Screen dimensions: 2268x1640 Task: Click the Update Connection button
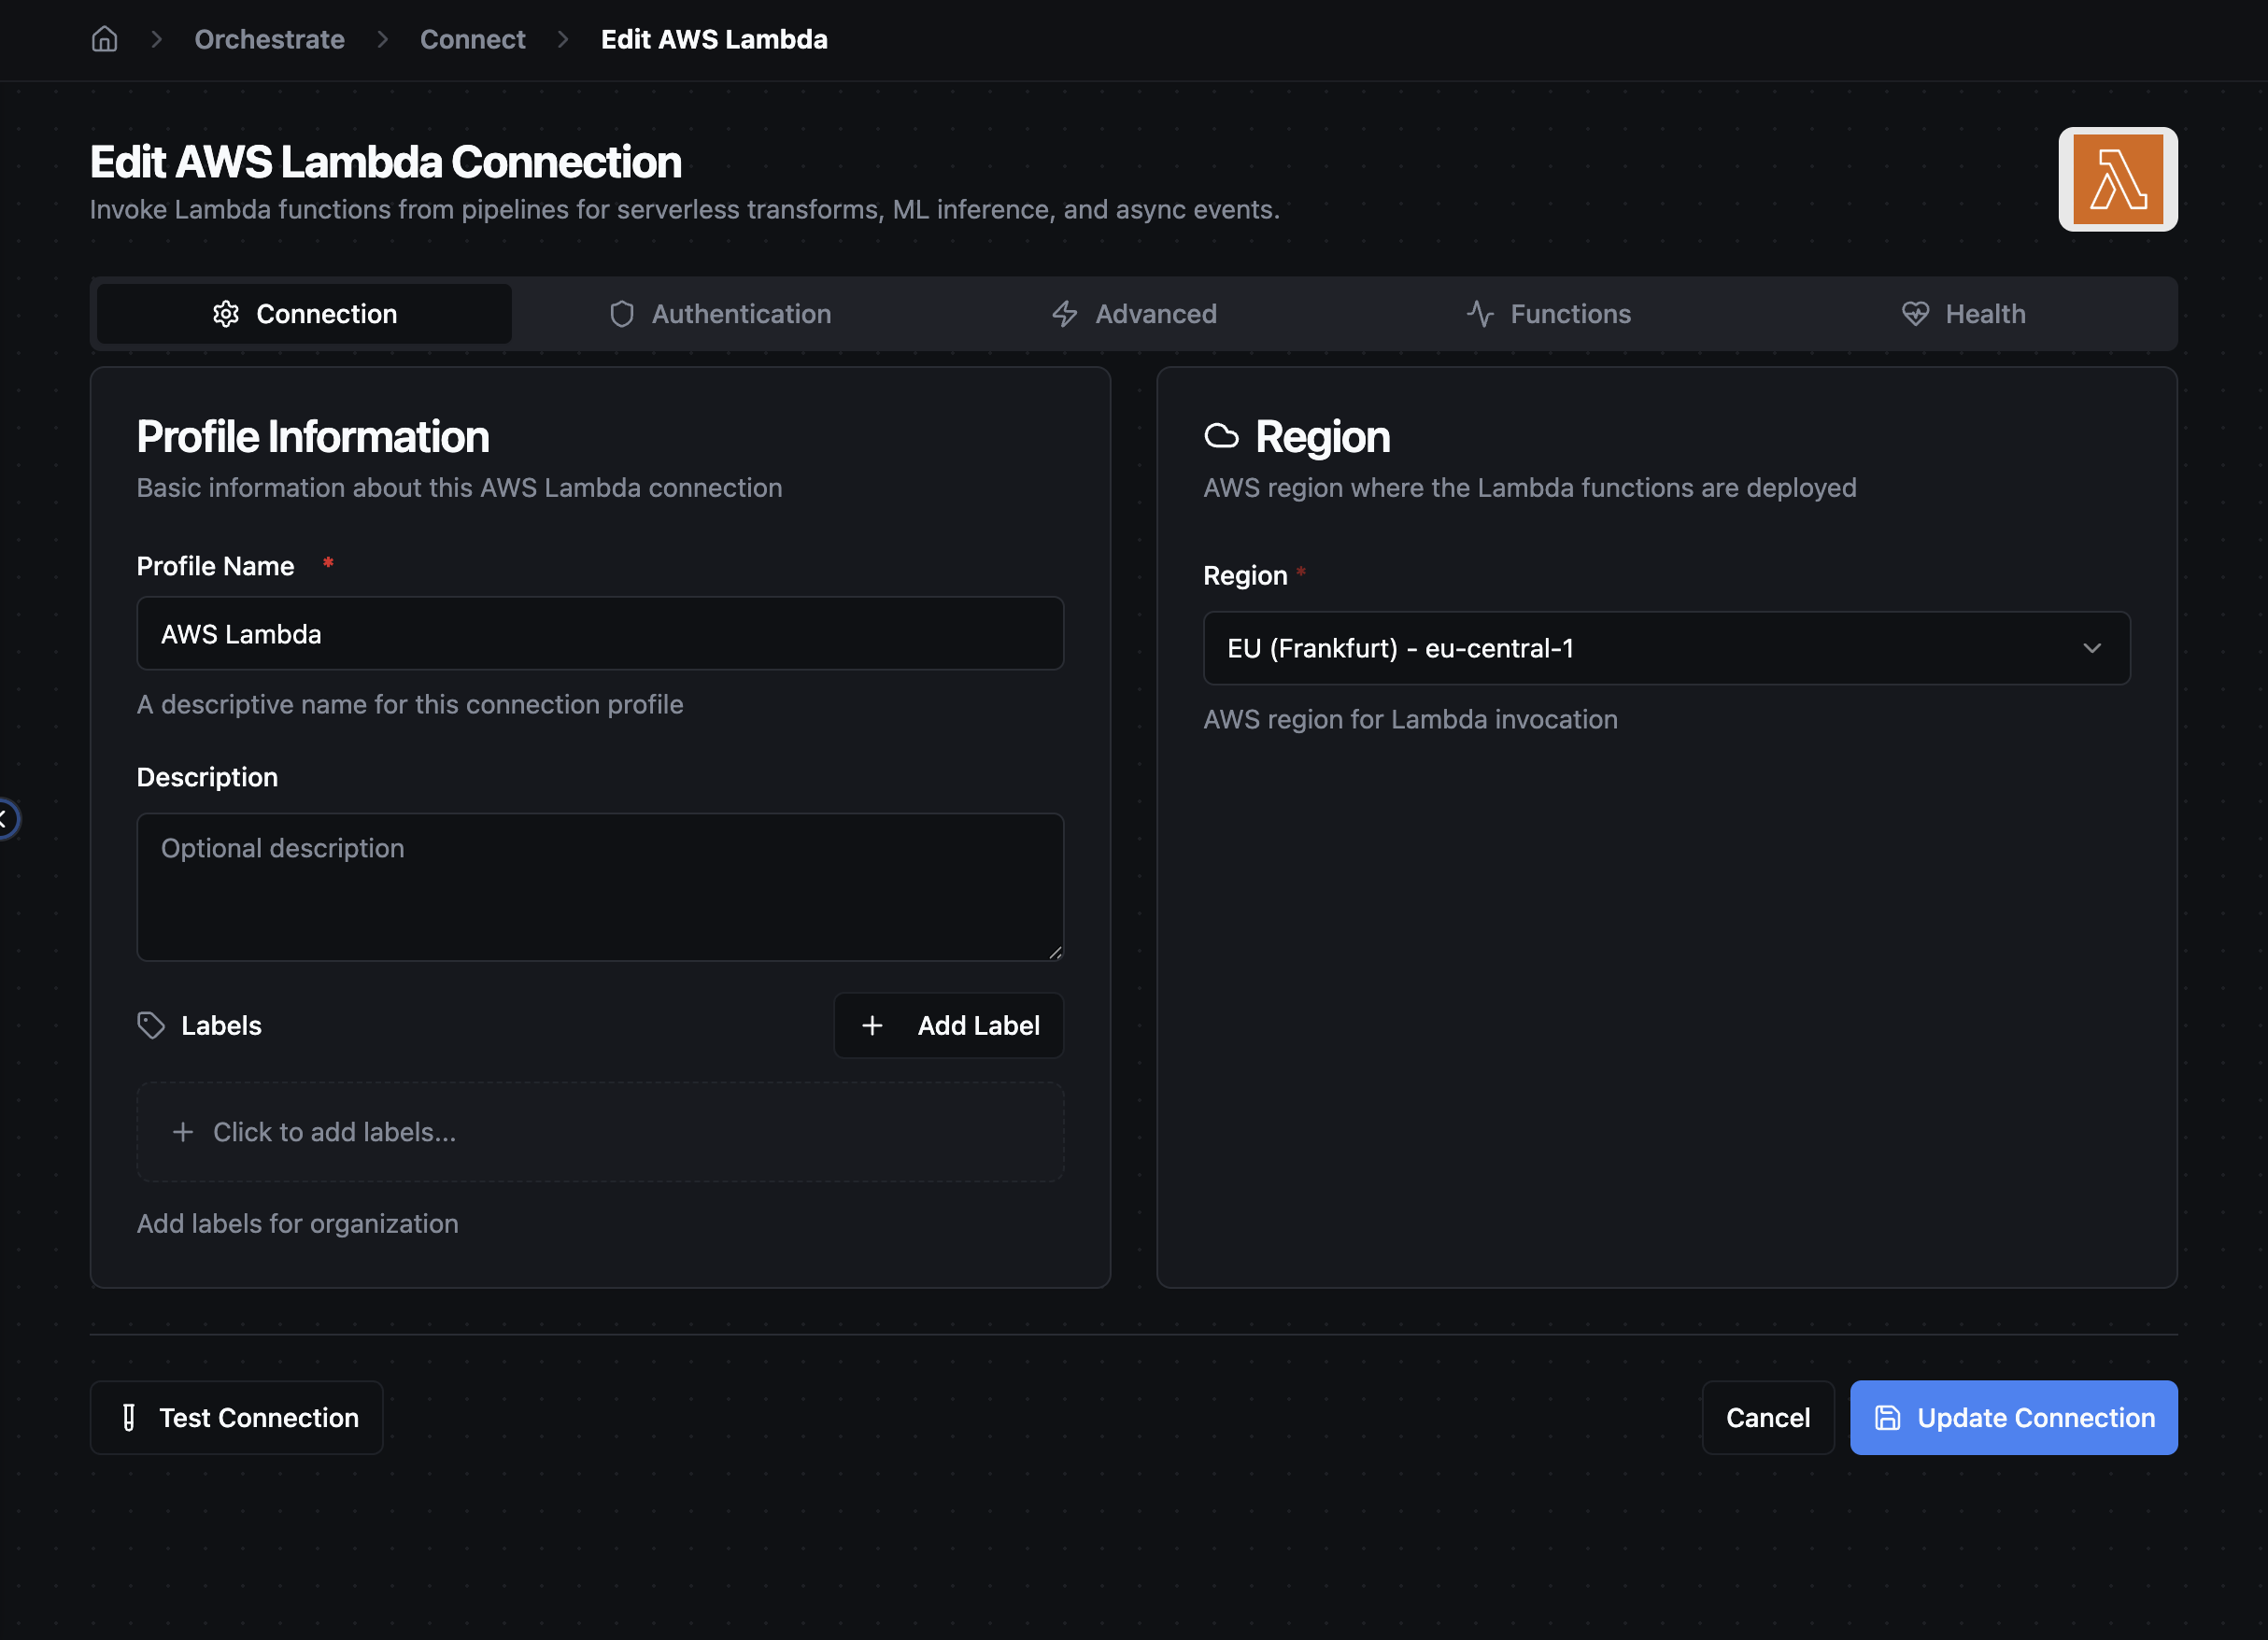pos(2013,1418)
